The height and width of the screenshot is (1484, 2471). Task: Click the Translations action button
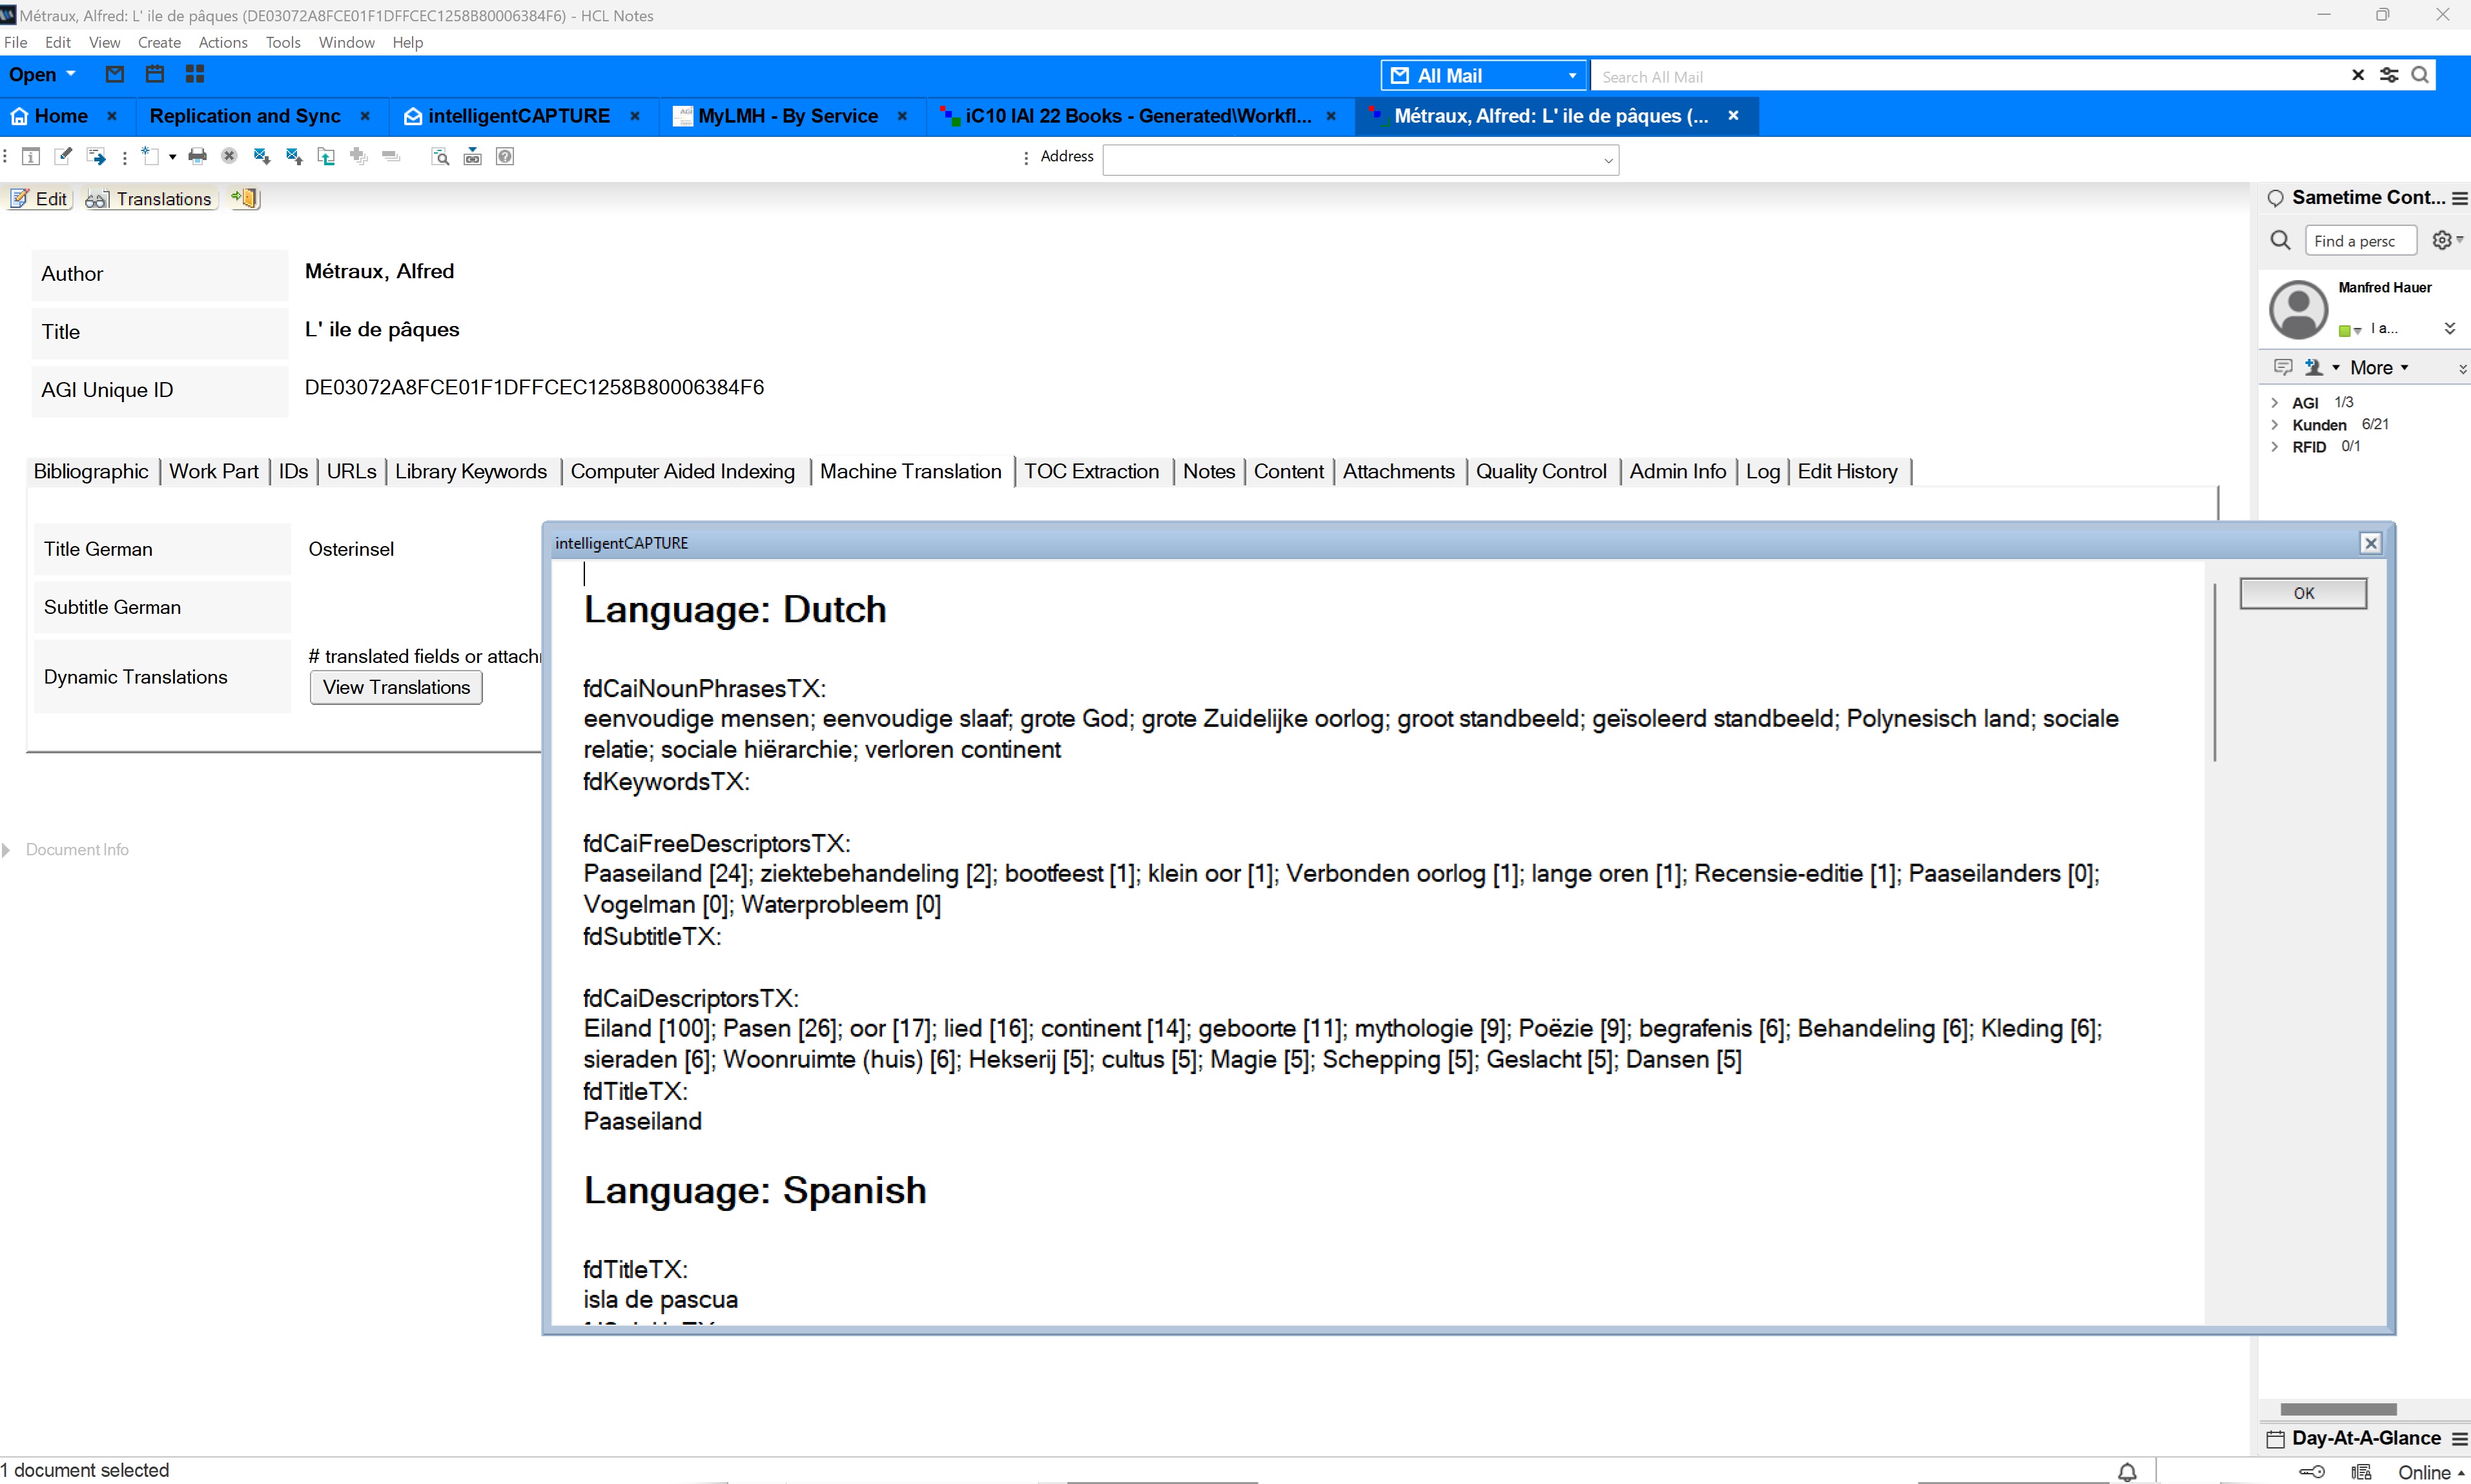150,198
